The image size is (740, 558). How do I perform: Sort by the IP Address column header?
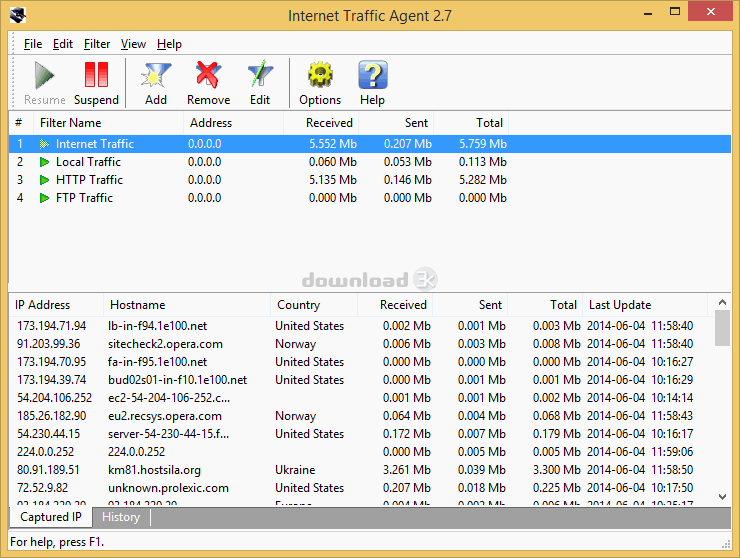click(x=56, y=305)
